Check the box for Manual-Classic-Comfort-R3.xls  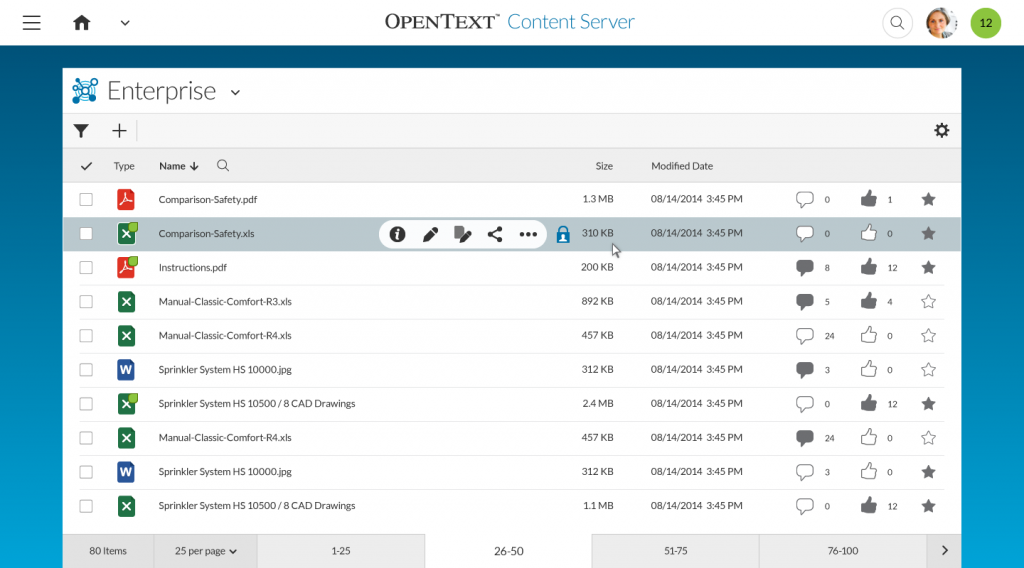(x=86, y=302)
